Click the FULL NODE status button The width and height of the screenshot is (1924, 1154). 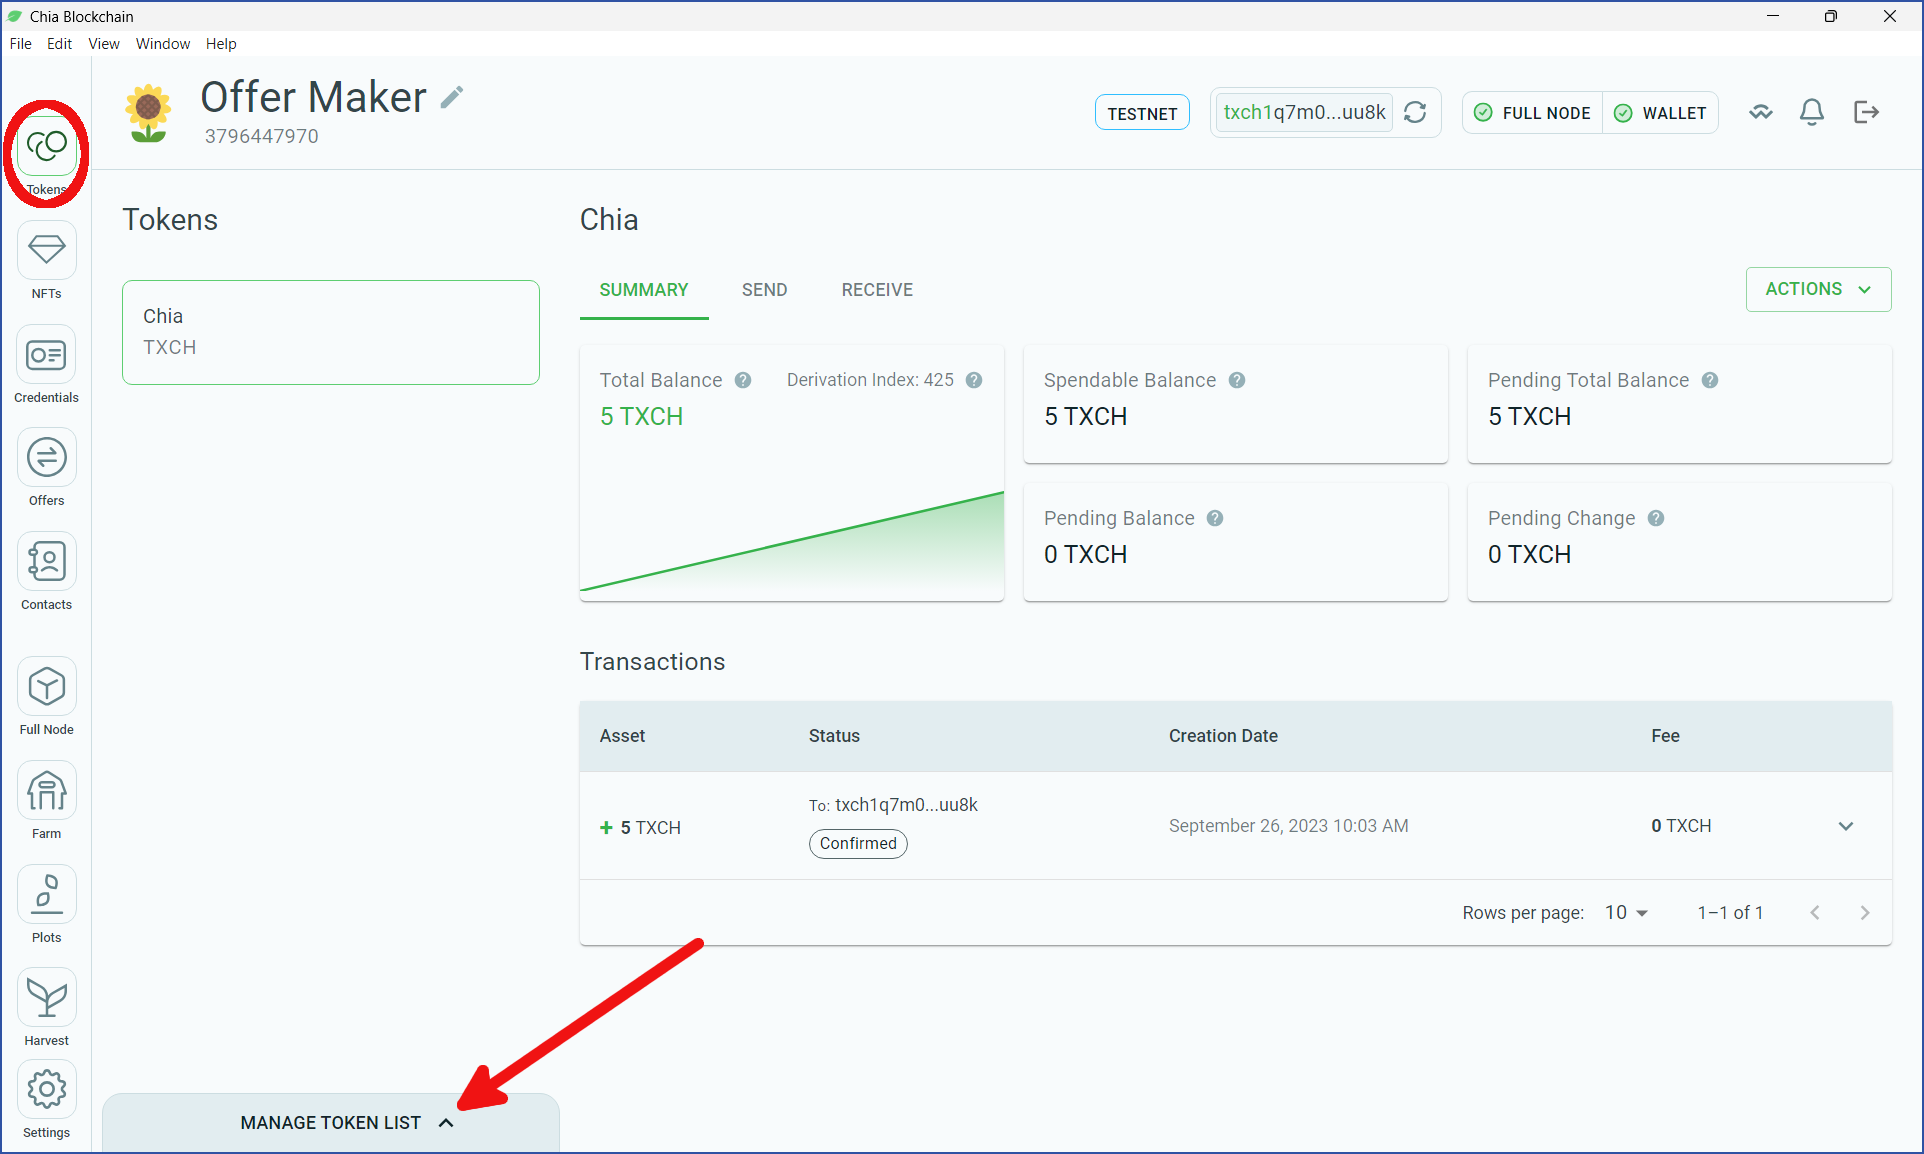[1533, 113]
